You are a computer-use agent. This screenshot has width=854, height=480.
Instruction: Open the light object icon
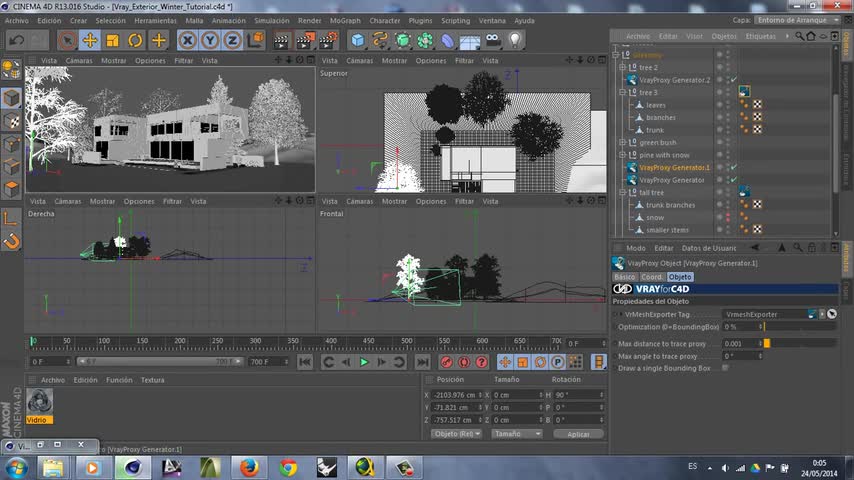coord(515,40)
